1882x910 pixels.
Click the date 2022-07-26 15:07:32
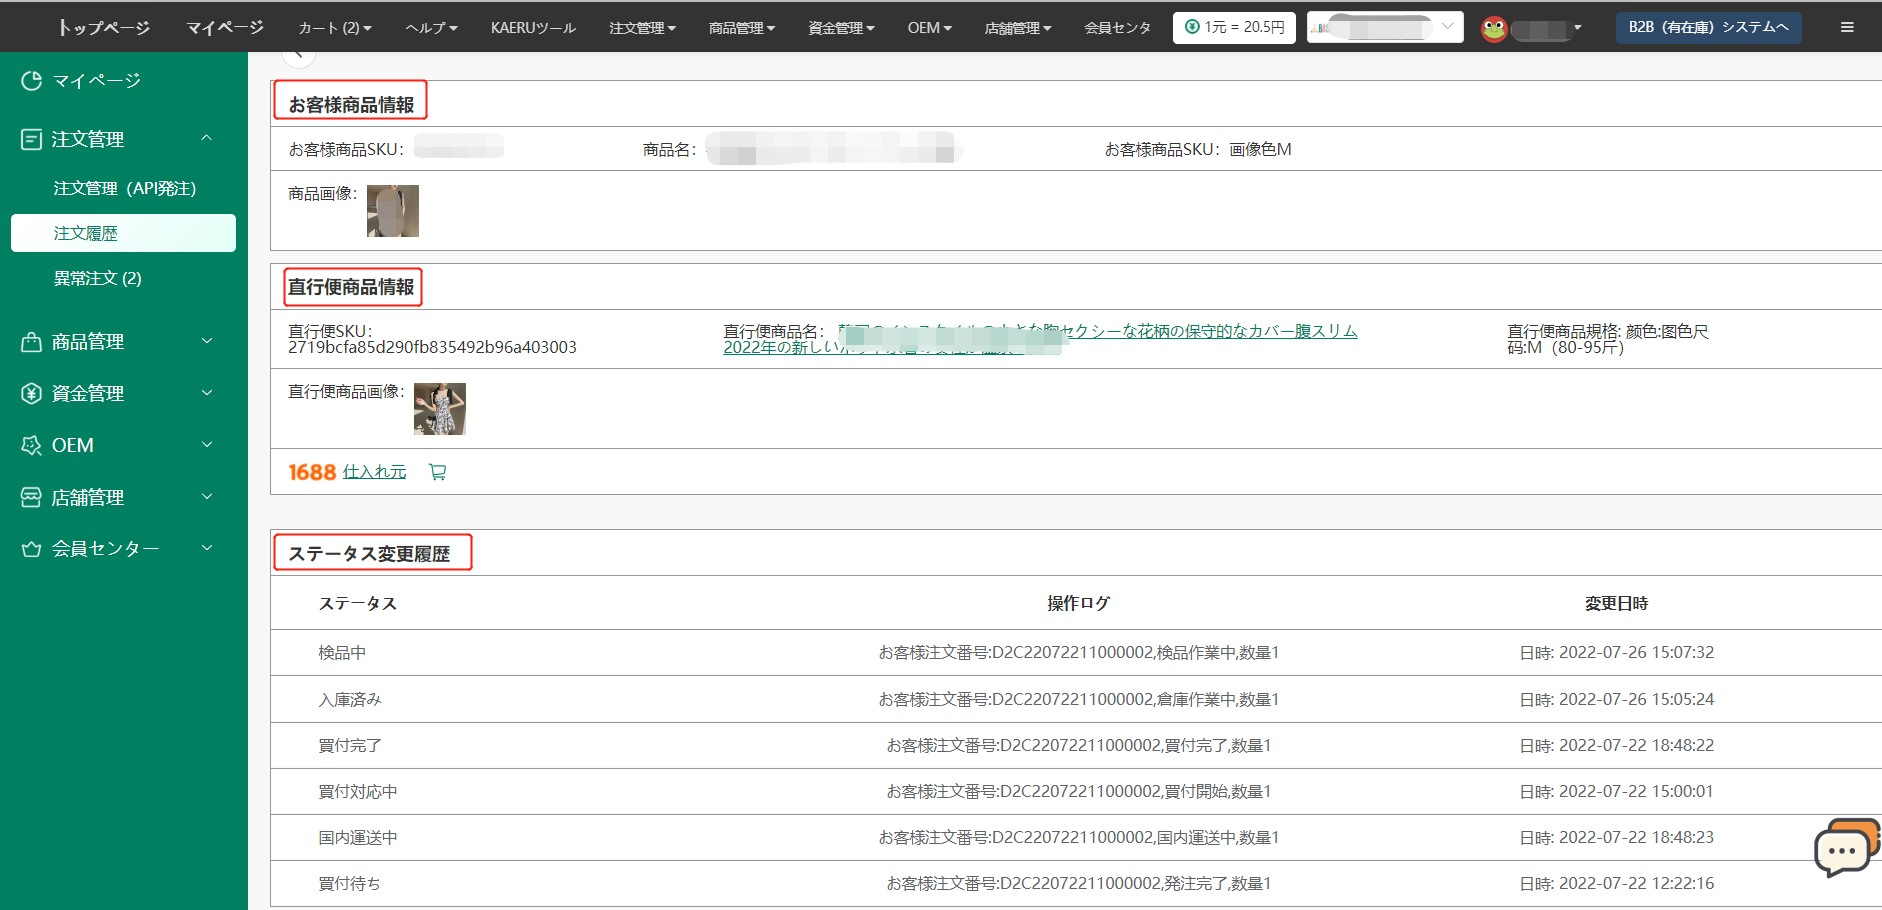(x=1636, y=653)
